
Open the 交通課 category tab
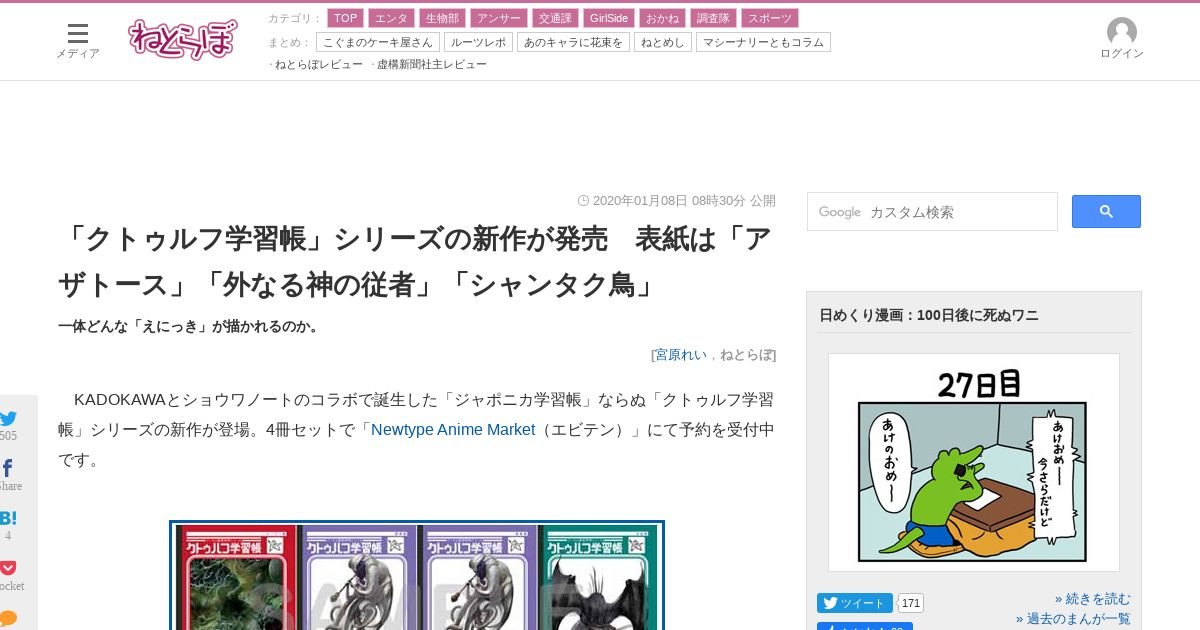pyautogui.click(x=554, y=18)
